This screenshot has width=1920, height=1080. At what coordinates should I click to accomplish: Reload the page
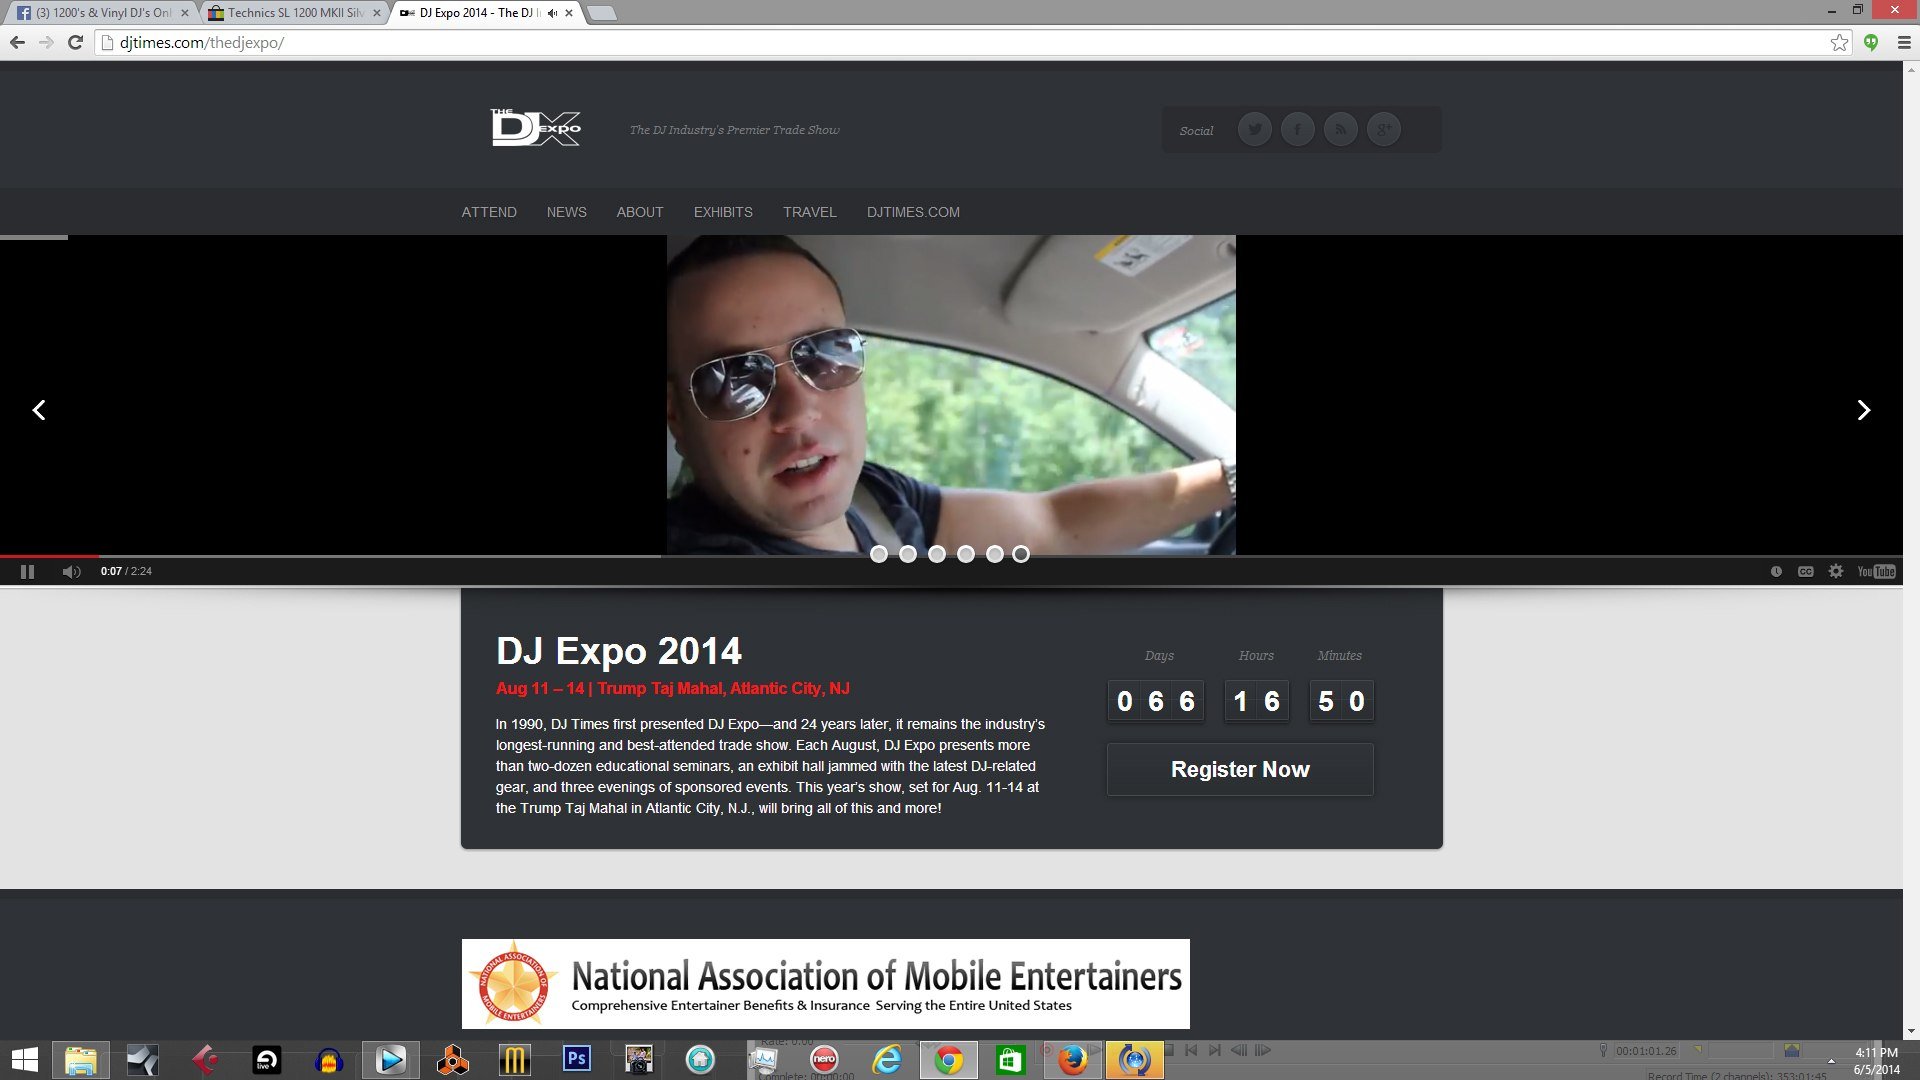click(75, 42)
